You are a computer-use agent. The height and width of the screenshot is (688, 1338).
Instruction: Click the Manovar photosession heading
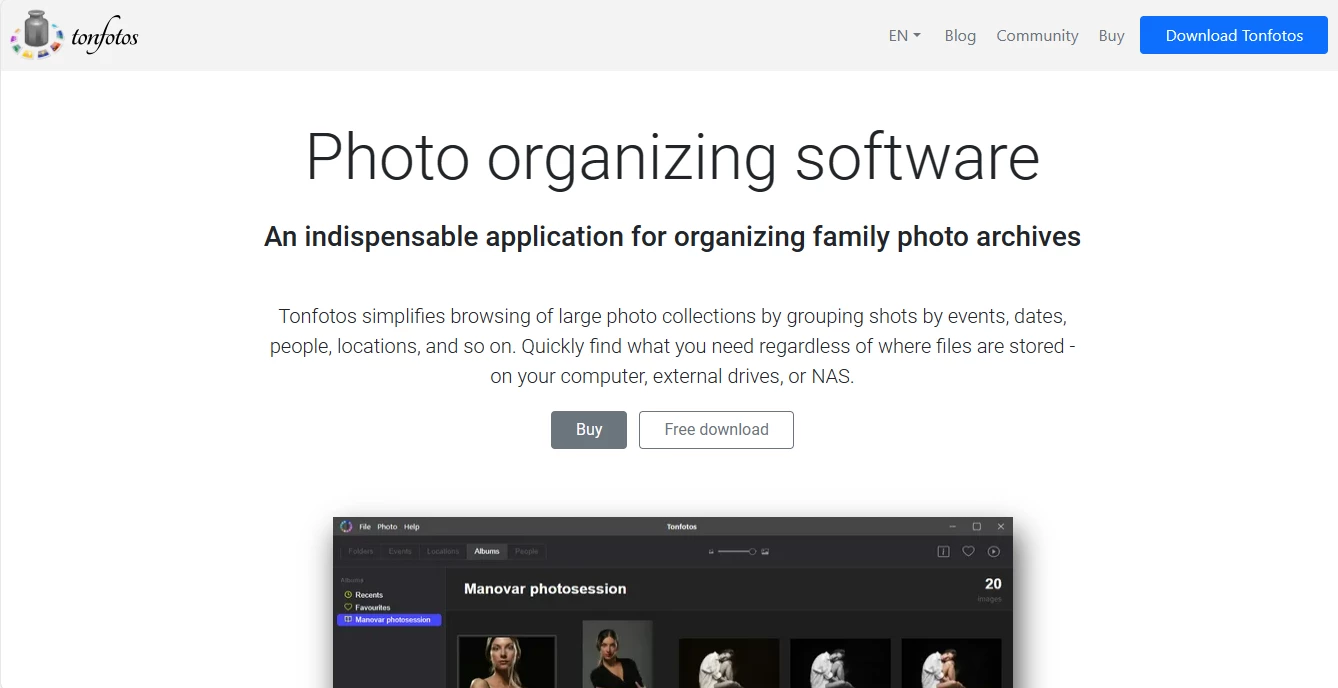click(x=545, y=589)
